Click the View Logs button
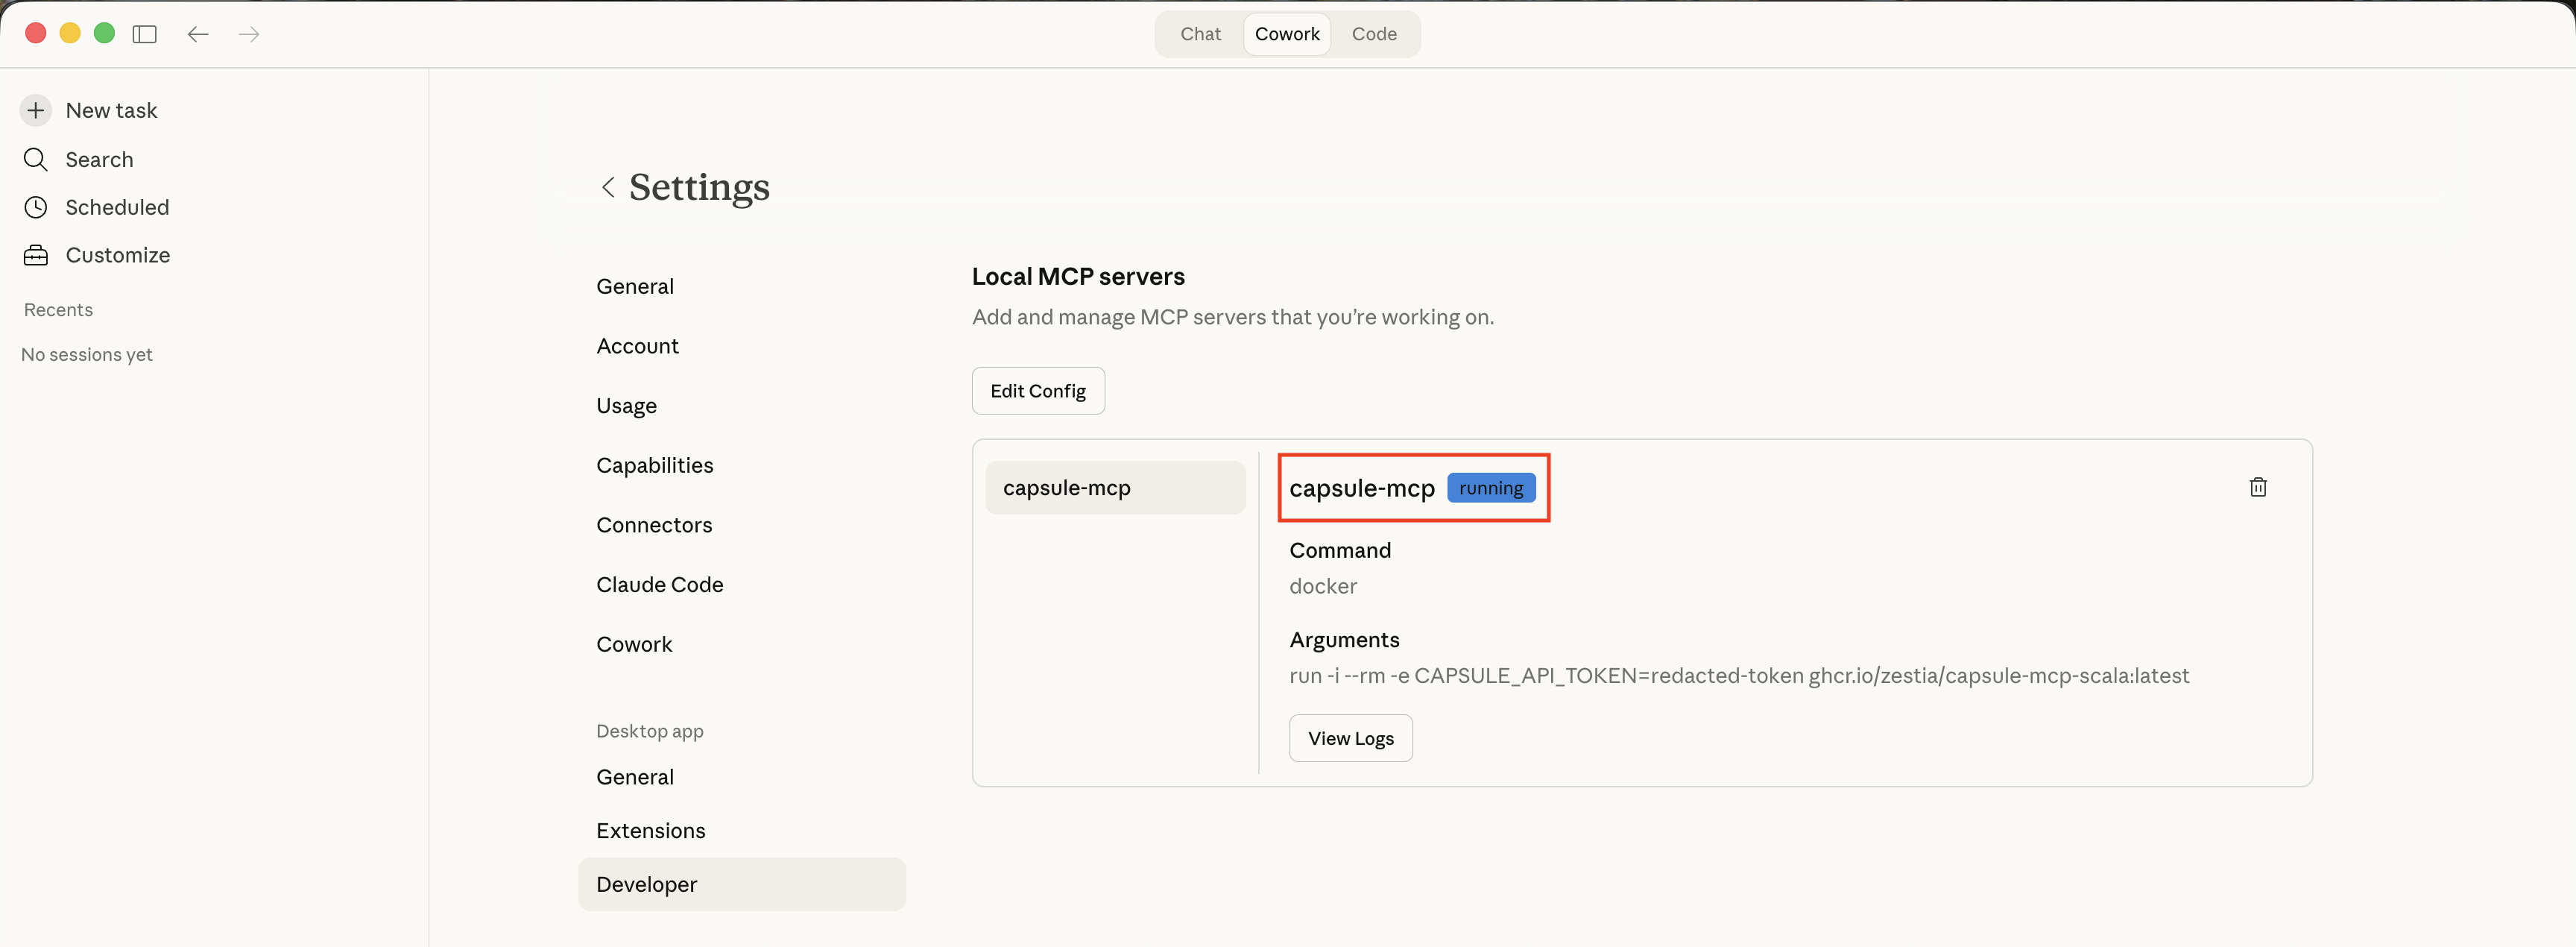Screen dimensions: 2576x947 click(x=1350, y=738)
